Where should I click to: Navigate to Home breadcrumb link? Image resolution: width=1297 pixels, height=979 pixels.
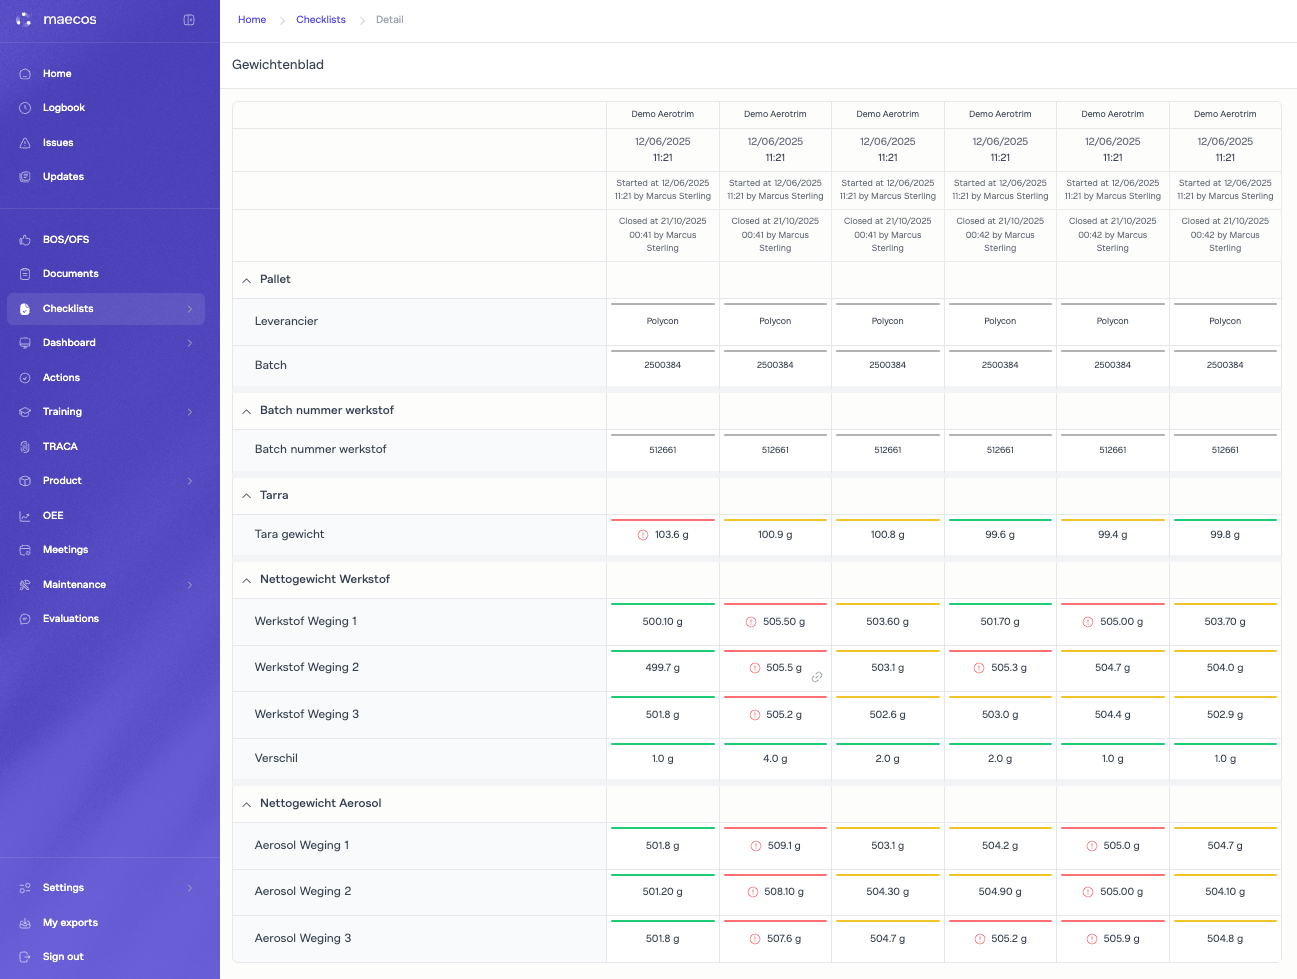[x=252, y=20]
